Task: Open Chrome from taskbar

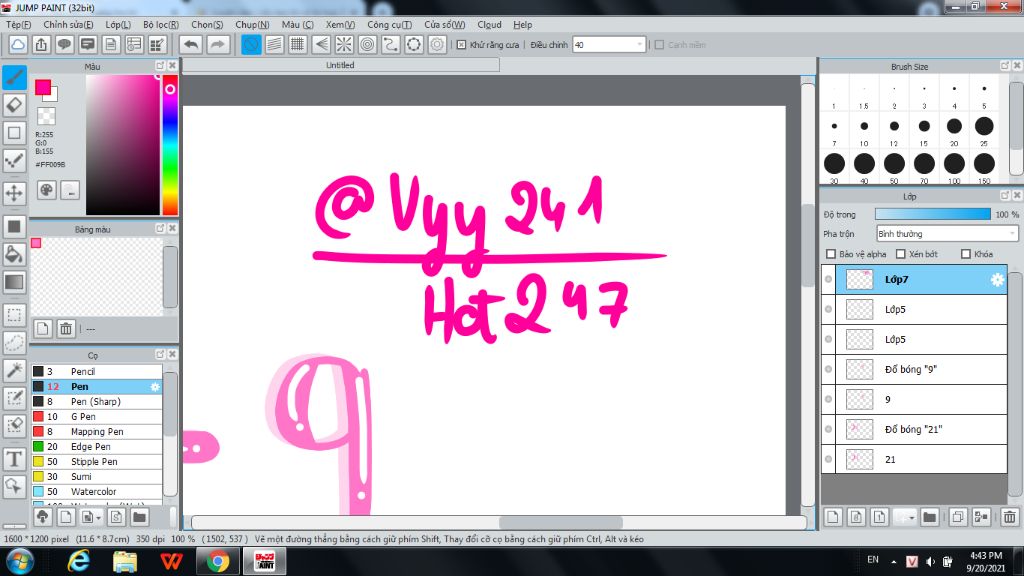Action: (218, 562)
